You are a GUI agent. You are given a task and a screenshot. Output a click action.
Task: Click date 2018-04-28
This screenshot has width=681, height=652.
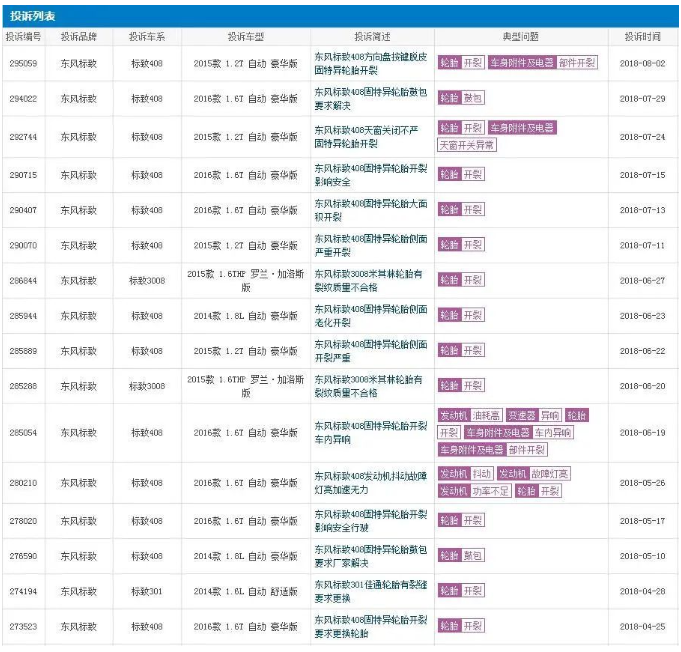[x=643, y=591]
